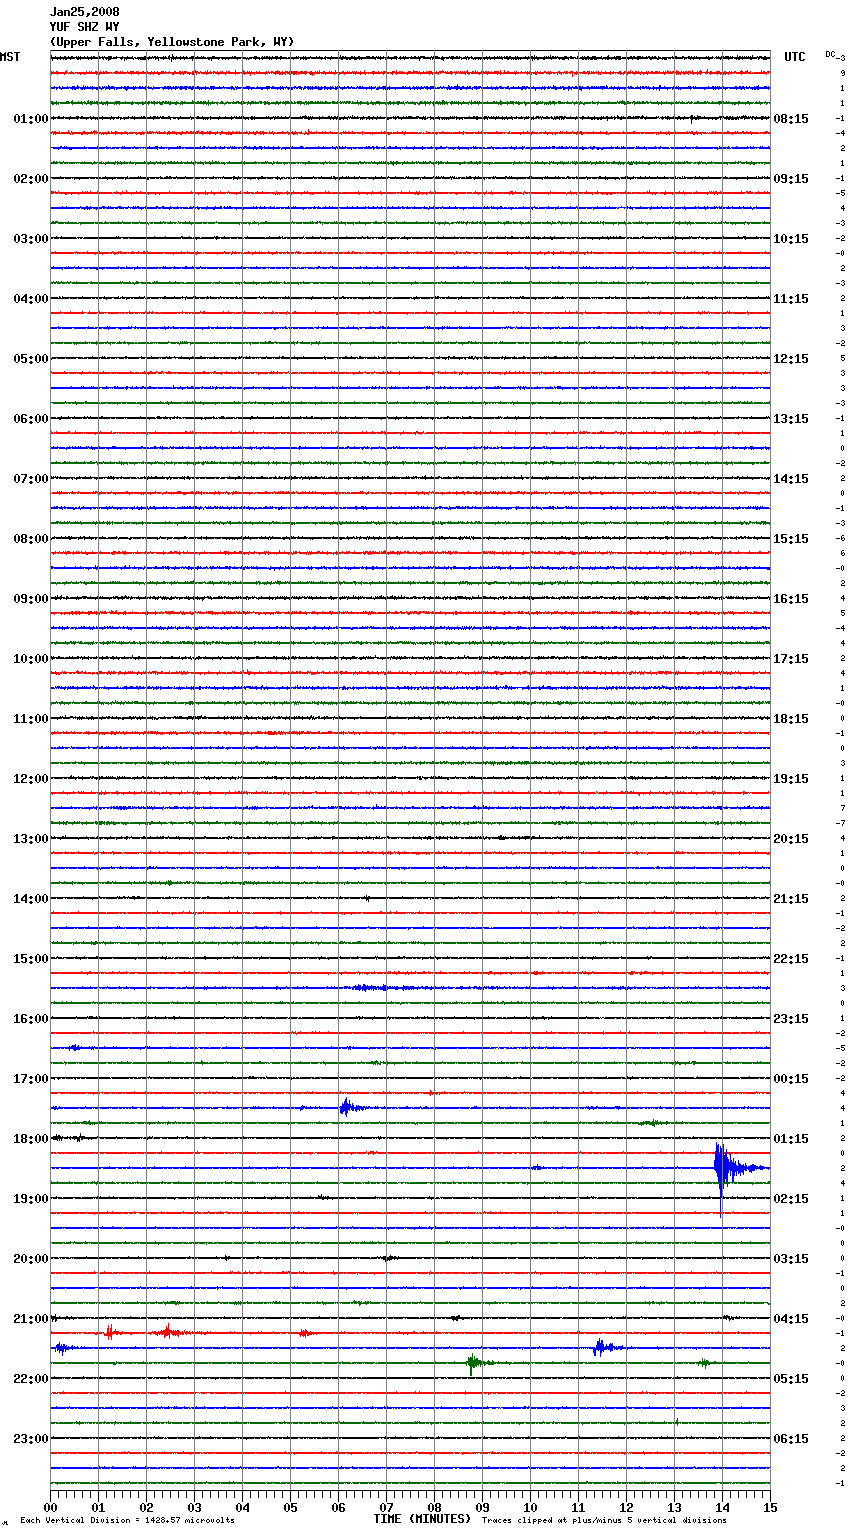Select the 10:00 MST row label
Viewport: 850px width, 1534px height.
point(31,659)
